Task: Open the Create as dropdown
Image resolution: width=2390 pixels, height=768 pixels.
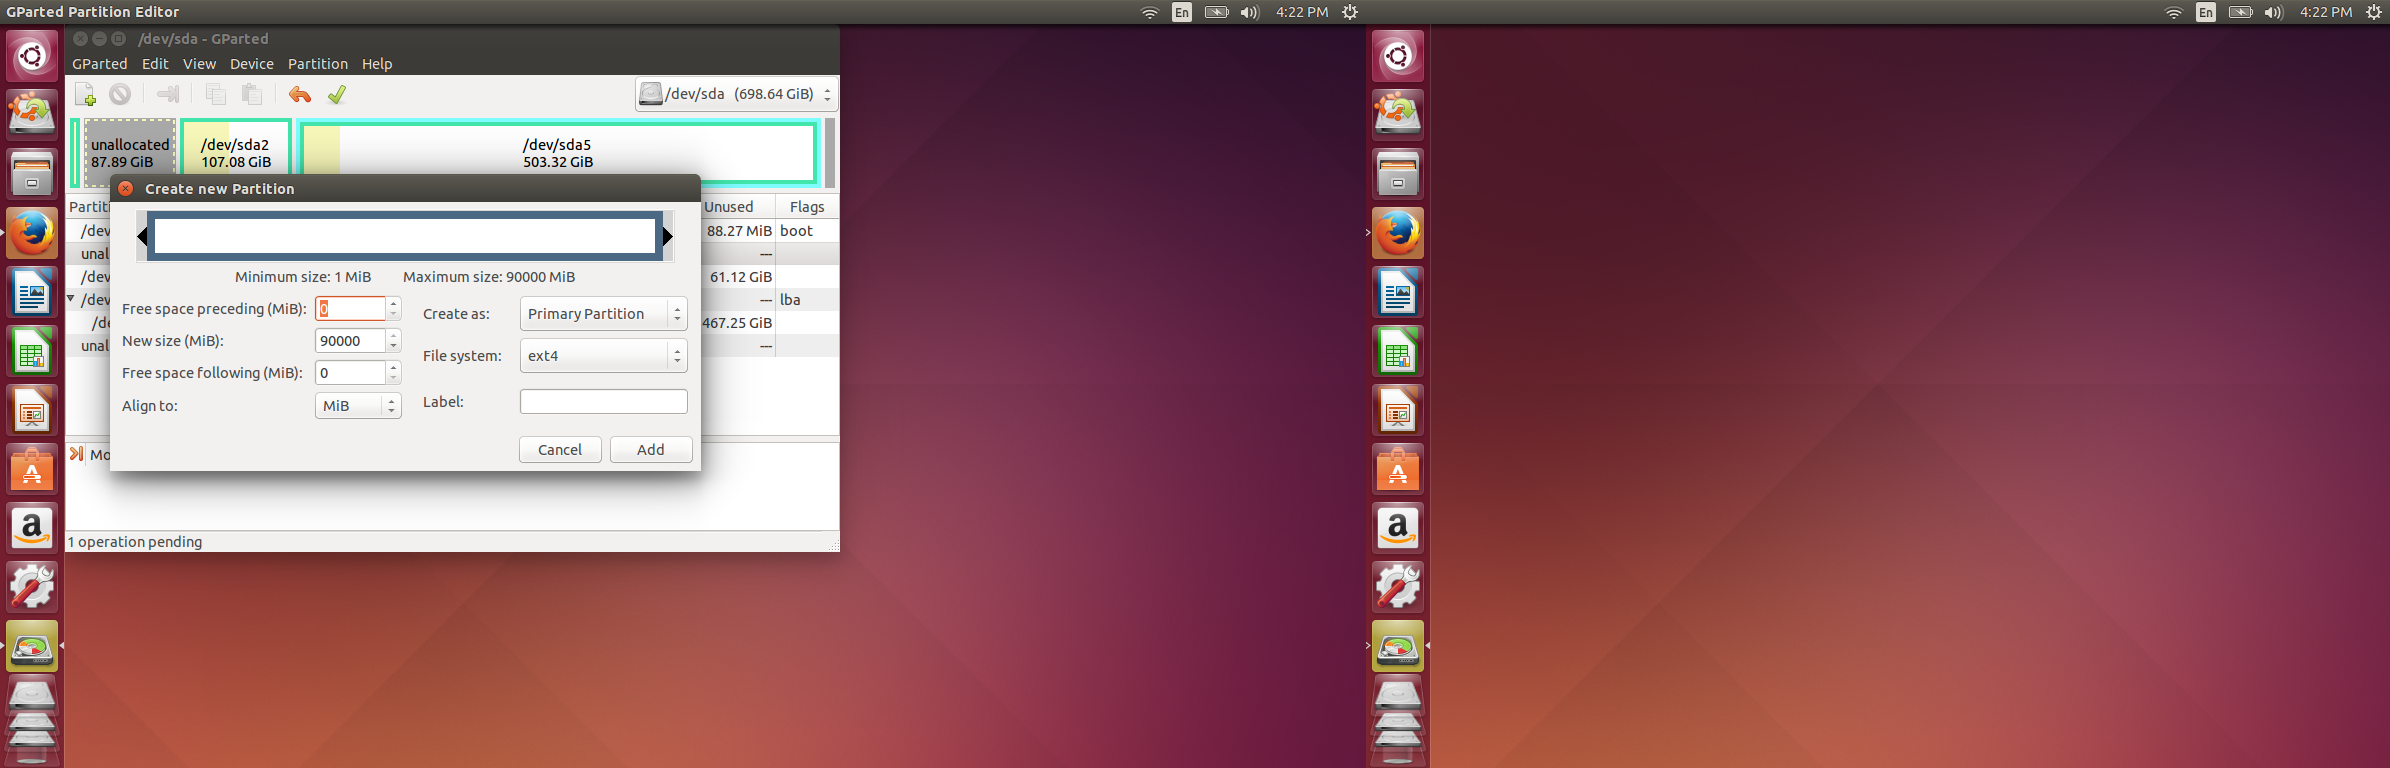Action: click(603, 314)
